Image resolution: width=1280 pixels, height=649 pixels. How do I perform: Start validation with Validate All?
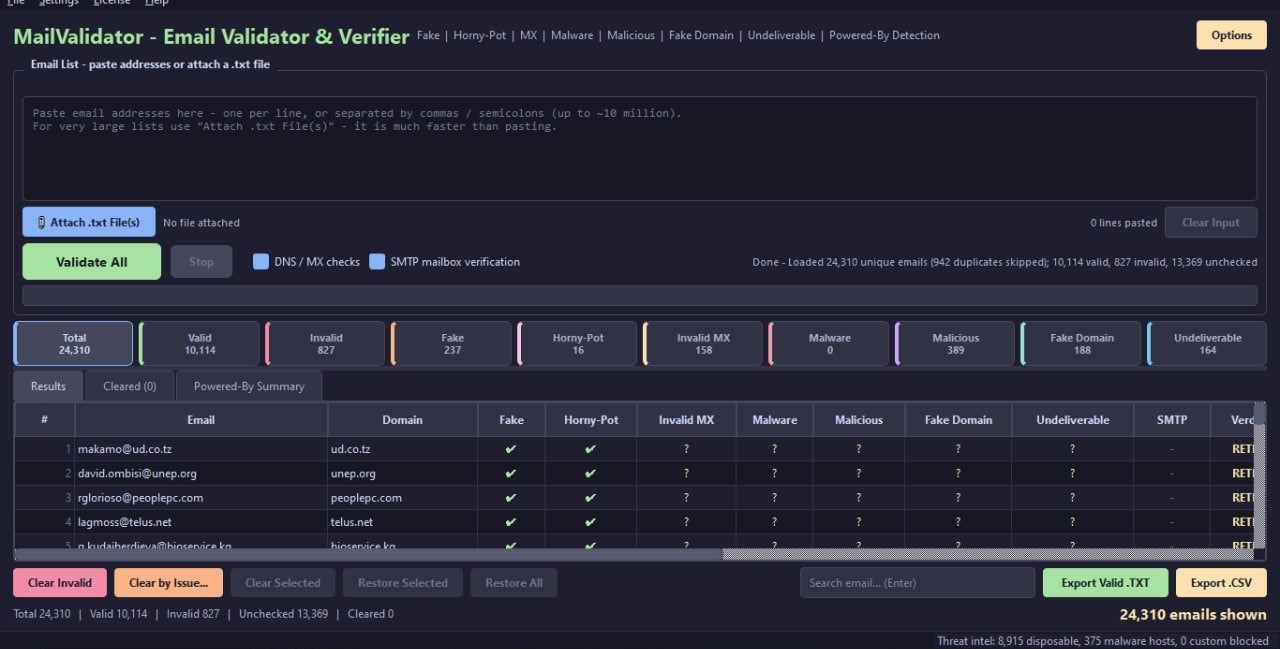(x=91, y=262)
